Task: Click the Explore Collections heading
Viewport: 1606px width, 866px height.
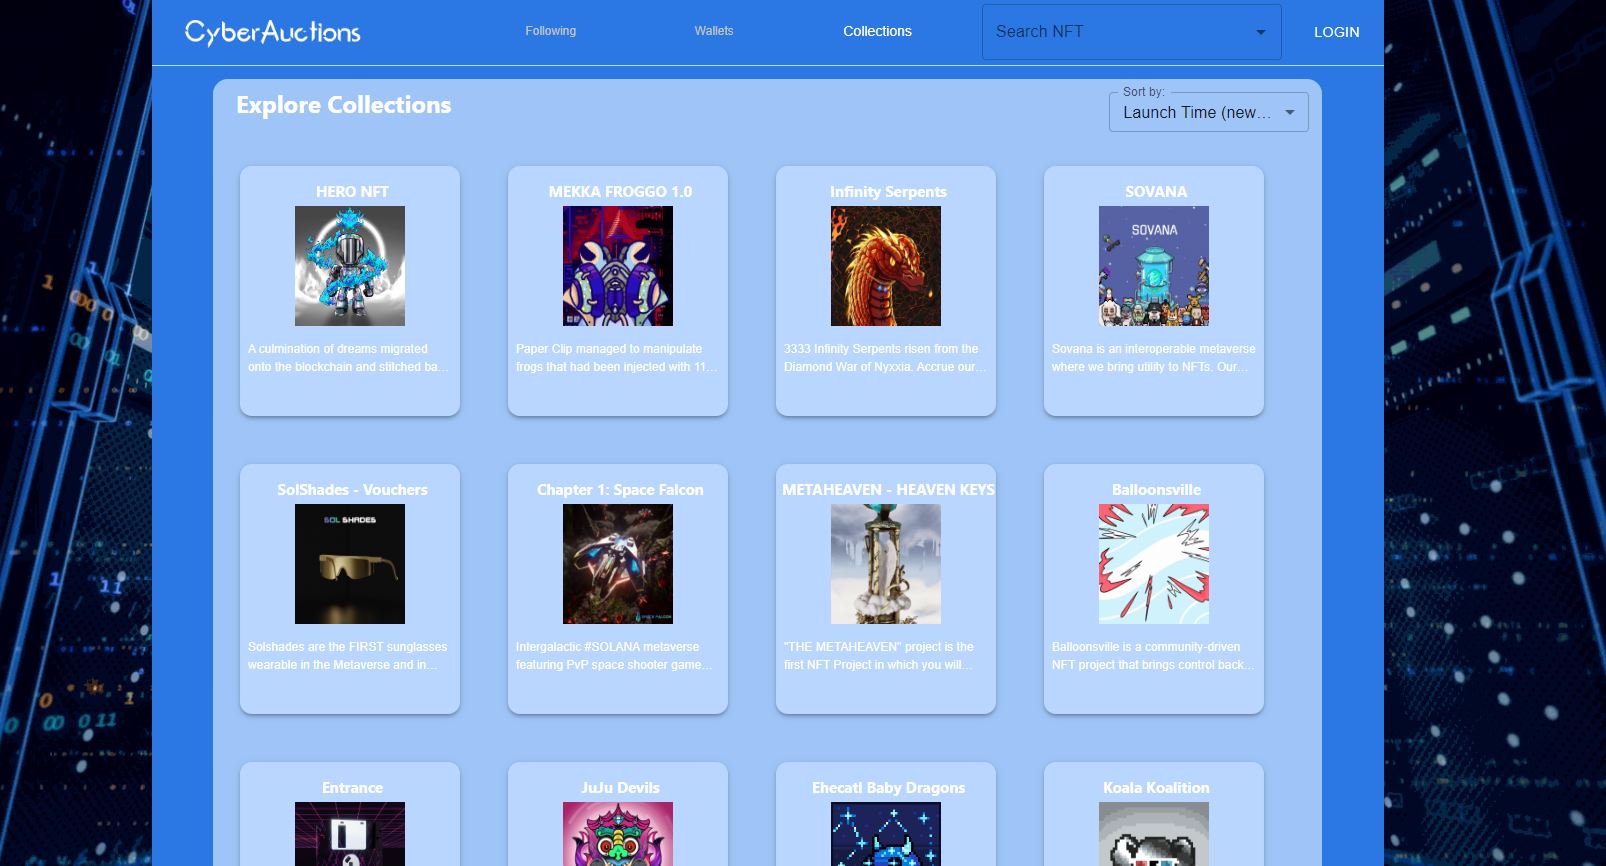Action: coord(343,105)
